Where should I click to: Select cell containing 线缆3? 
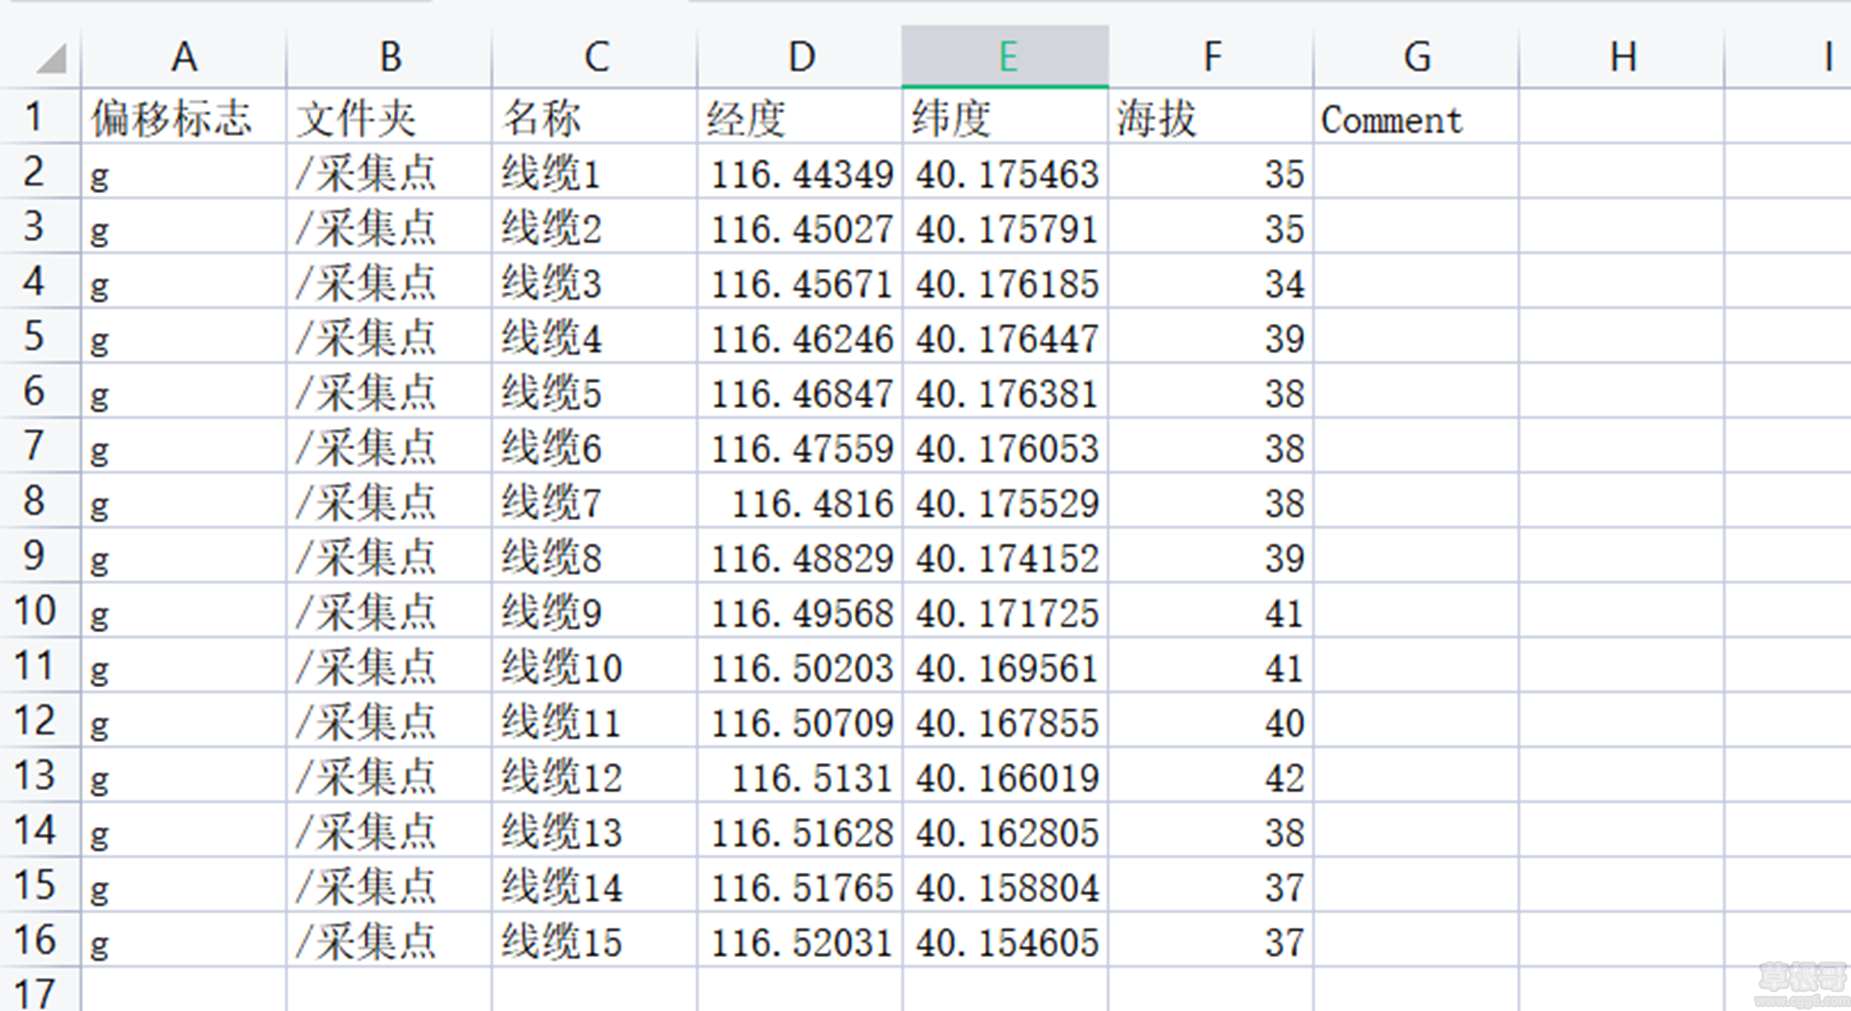coord(595,281)
